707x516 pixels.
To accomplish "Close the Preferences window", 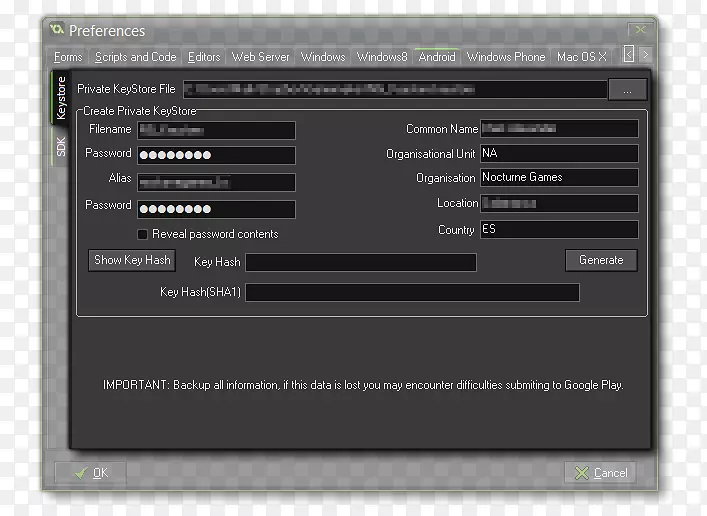I will (x=637, y=30).
